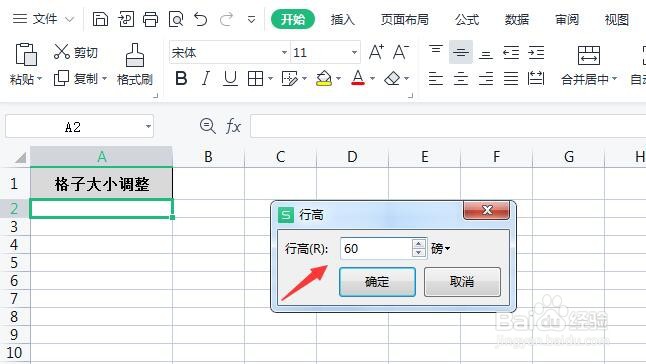
Task: Expand fill color dropdown arrow
Action: click(x=338, y=78)
